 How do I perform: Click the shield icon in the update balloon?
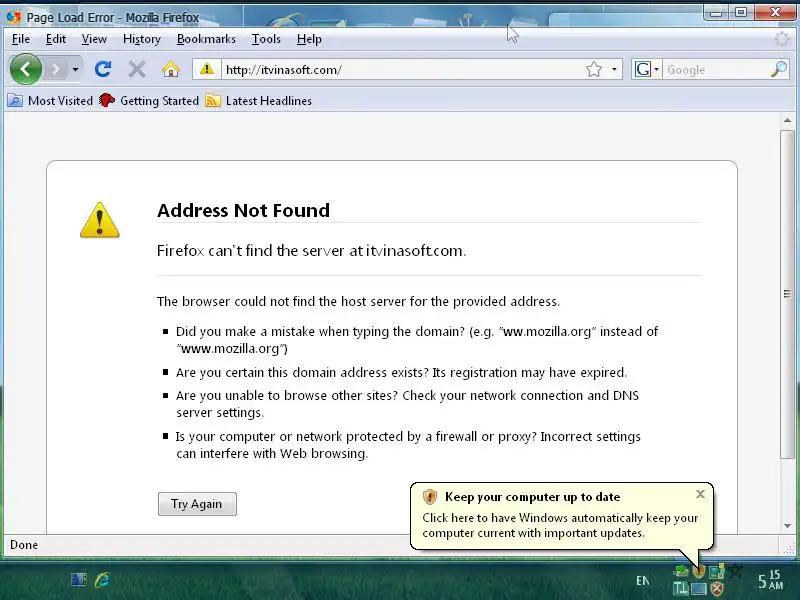(x=430, y=496)
